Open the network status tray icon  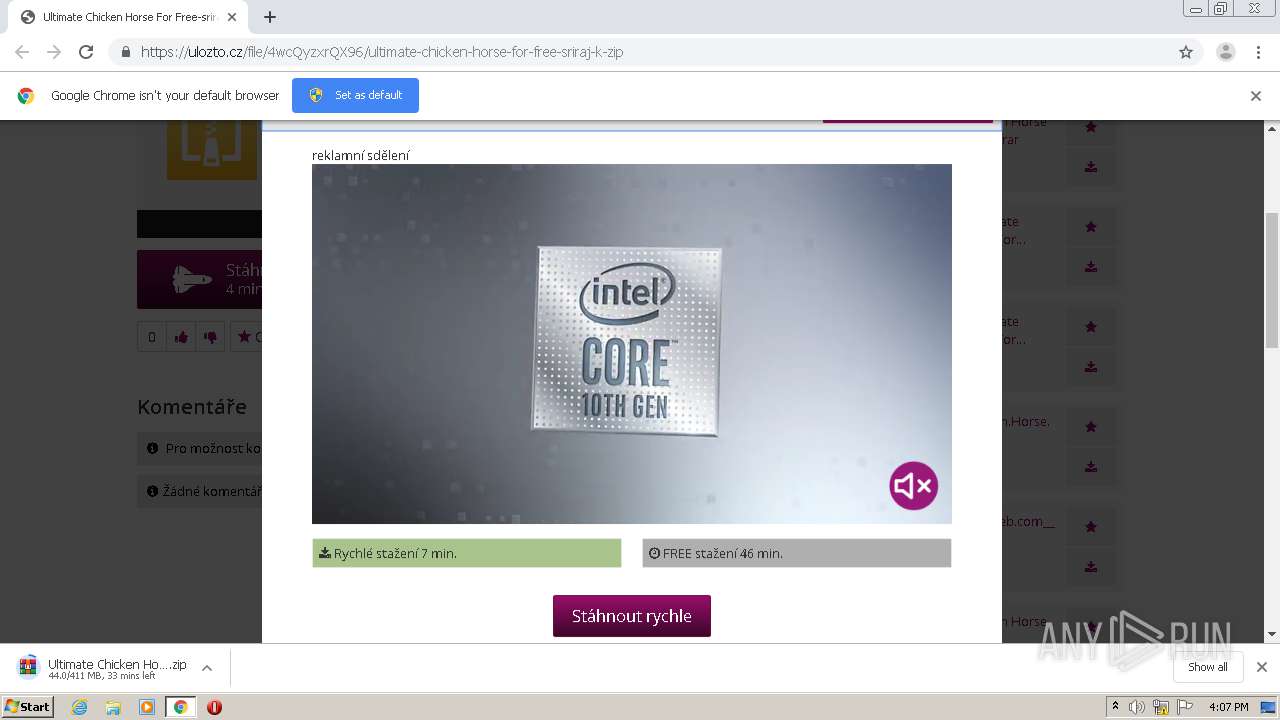[1161, 707]
